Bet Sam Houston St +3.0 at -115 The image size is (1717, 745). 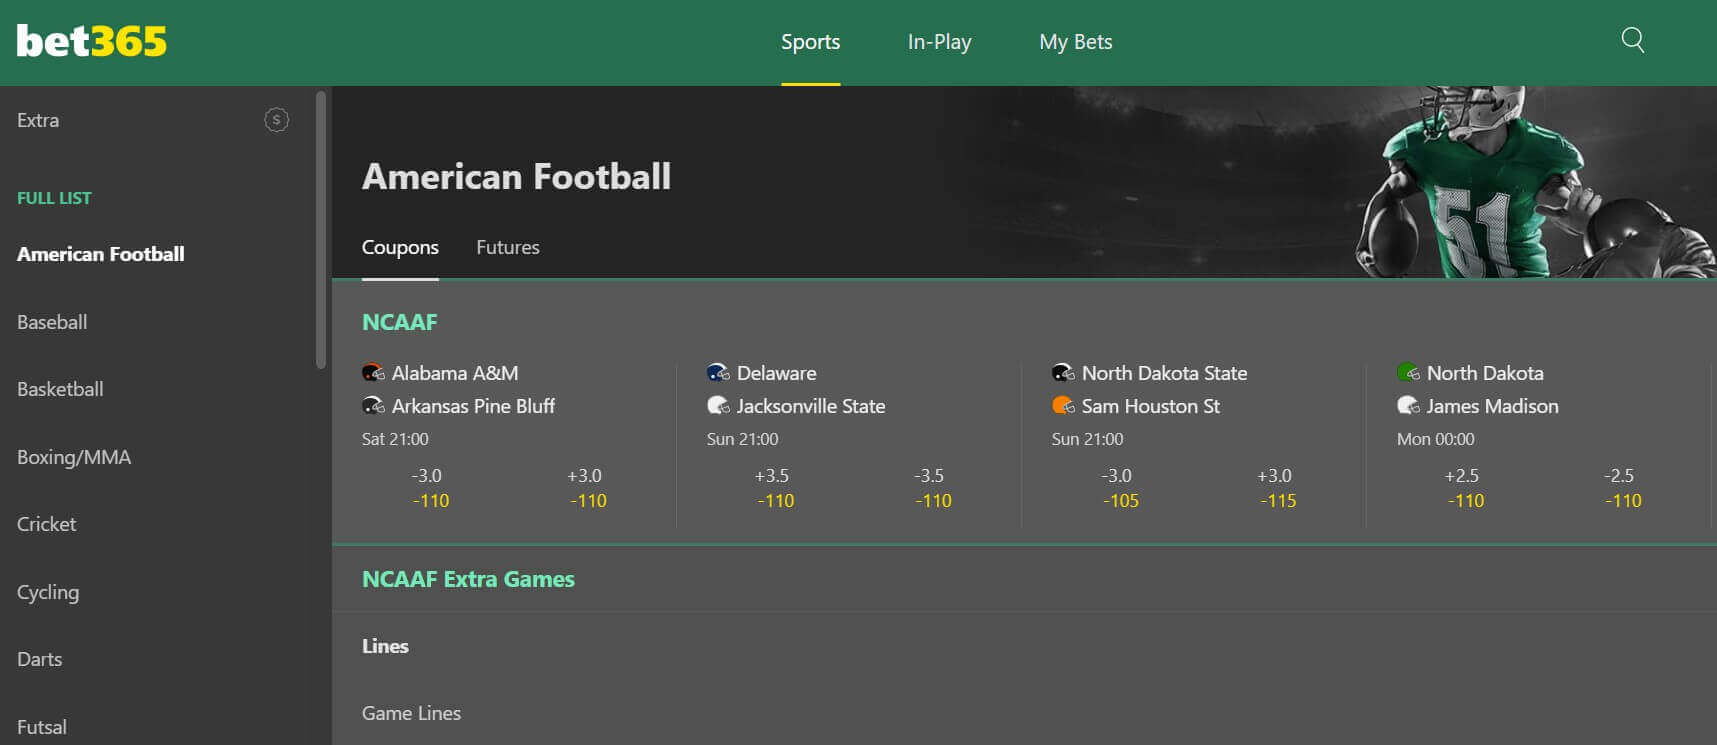(1278, 488)
